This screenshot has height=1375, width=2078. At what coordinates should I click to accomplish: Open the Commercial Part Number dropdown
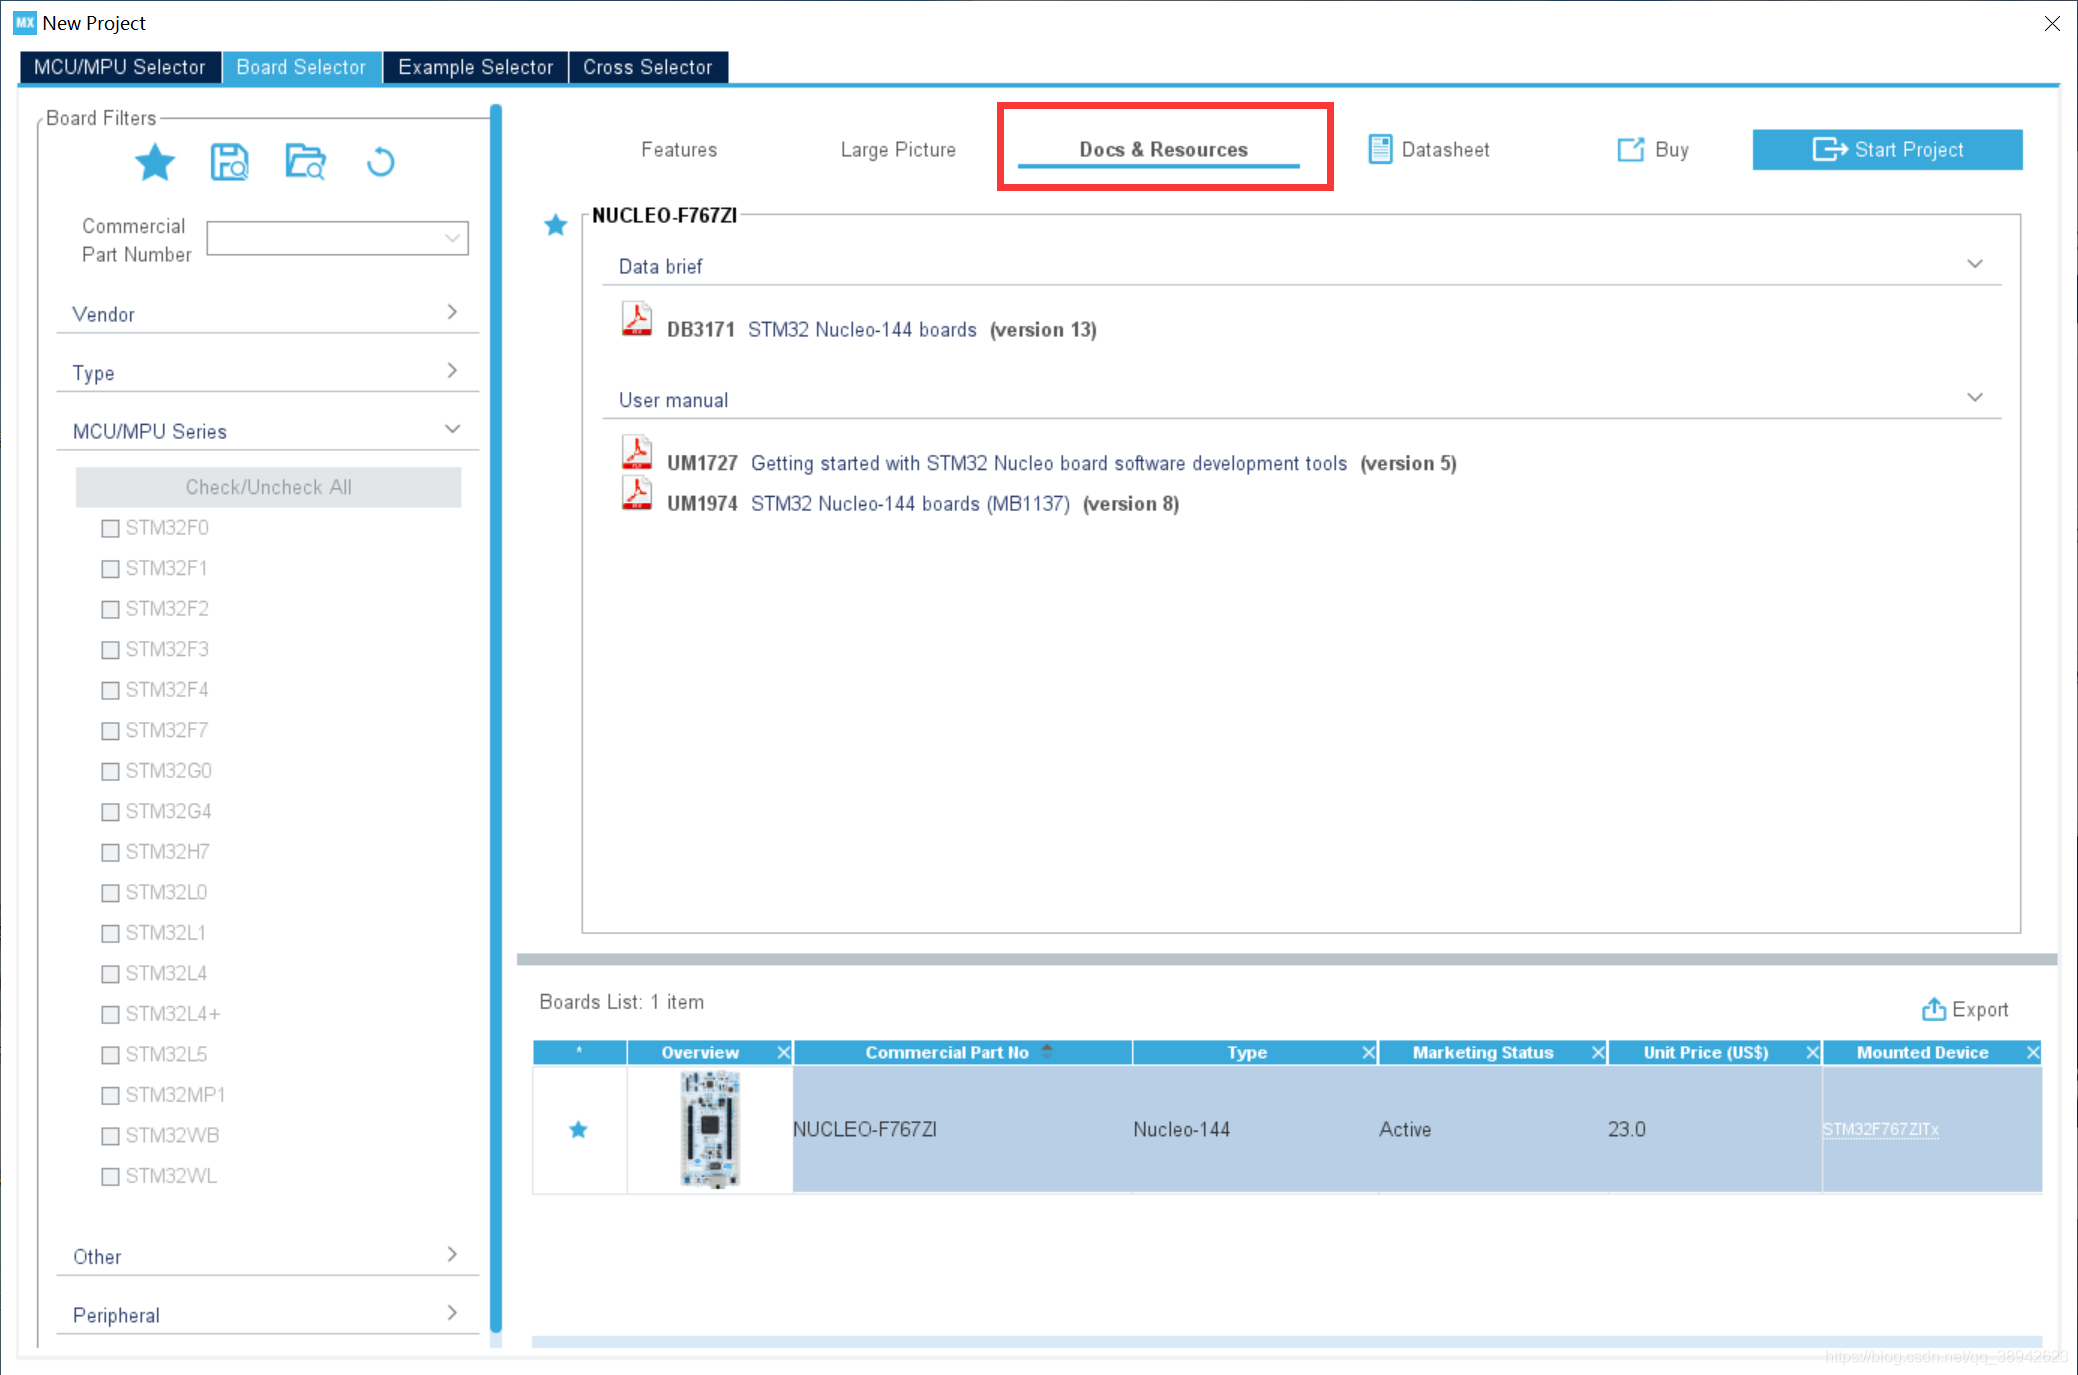click(x=452, y=238)
